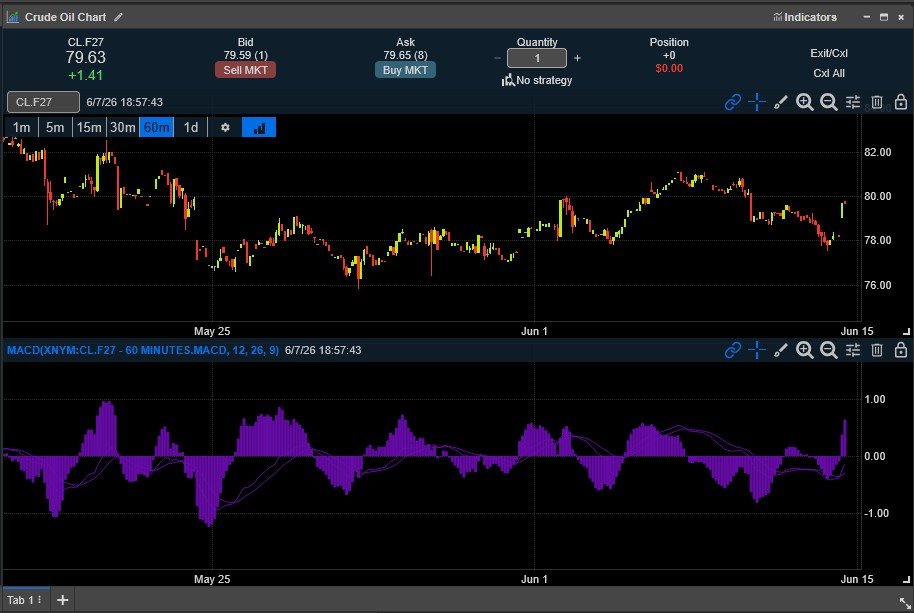
Task: Click the Crude Oil Chart title icon
Action: [x=12, y=17]
